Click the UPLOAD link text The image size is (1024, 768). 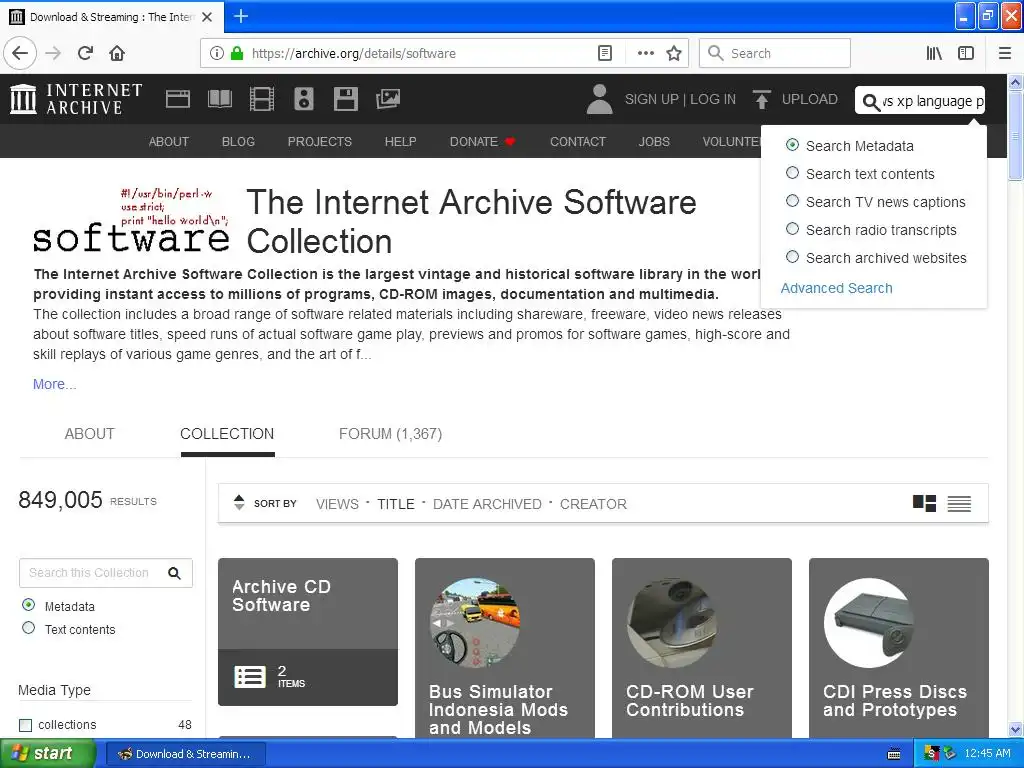point(810,99)
